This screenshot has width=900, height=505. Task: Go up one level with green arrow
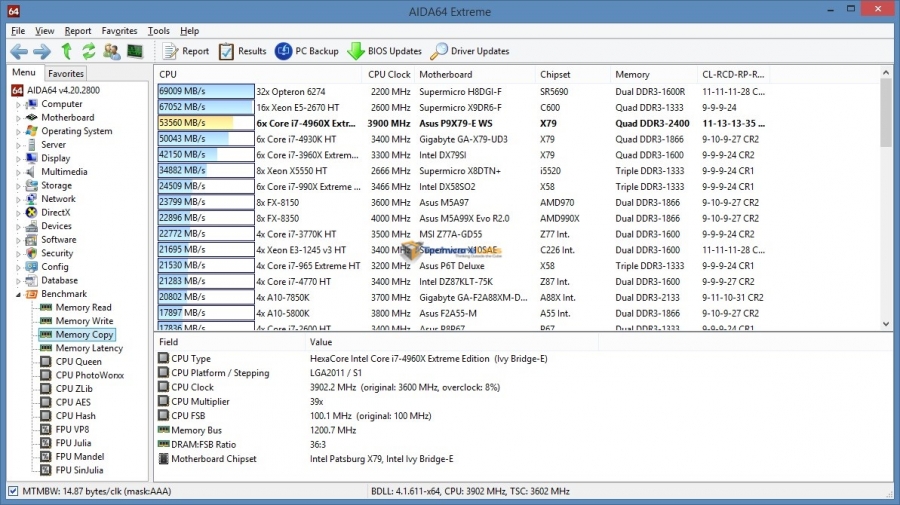point(67,52)
